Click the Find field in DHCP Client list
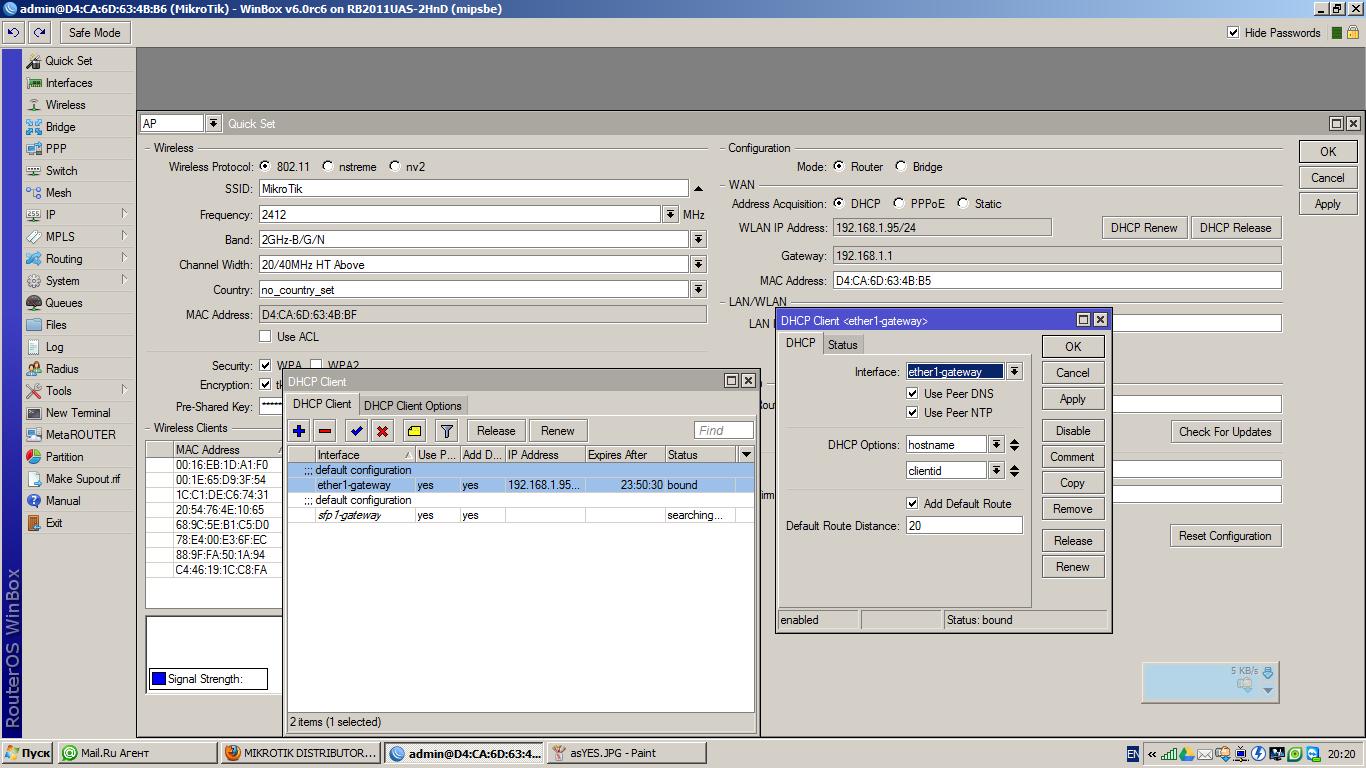This screenshot has height=768, width=1366. (723, 431)
